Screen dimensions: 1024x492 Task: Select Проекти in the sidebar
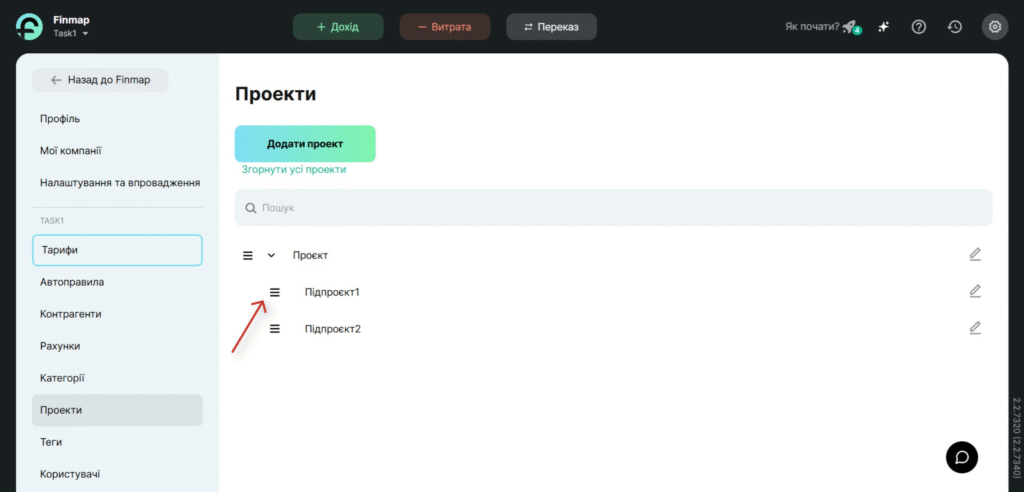point(118,410)
